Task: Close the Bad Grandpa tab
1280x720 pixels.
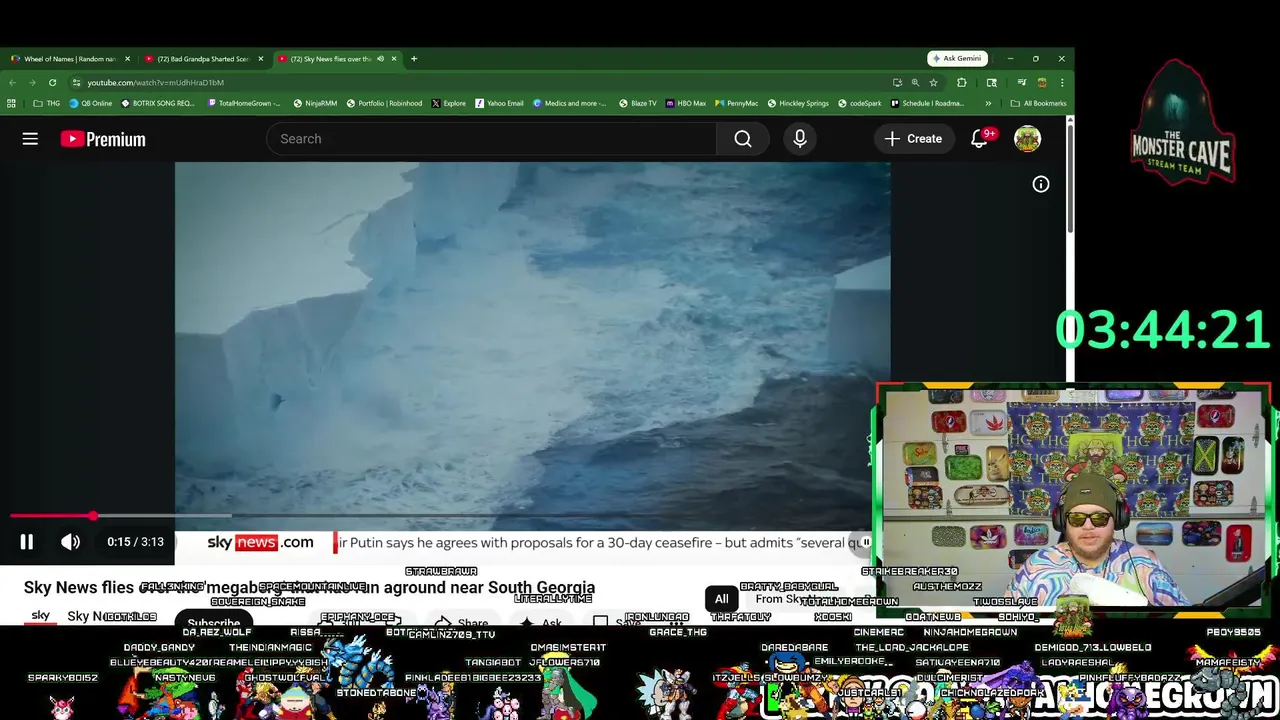Action: click(x=261, y=59)
